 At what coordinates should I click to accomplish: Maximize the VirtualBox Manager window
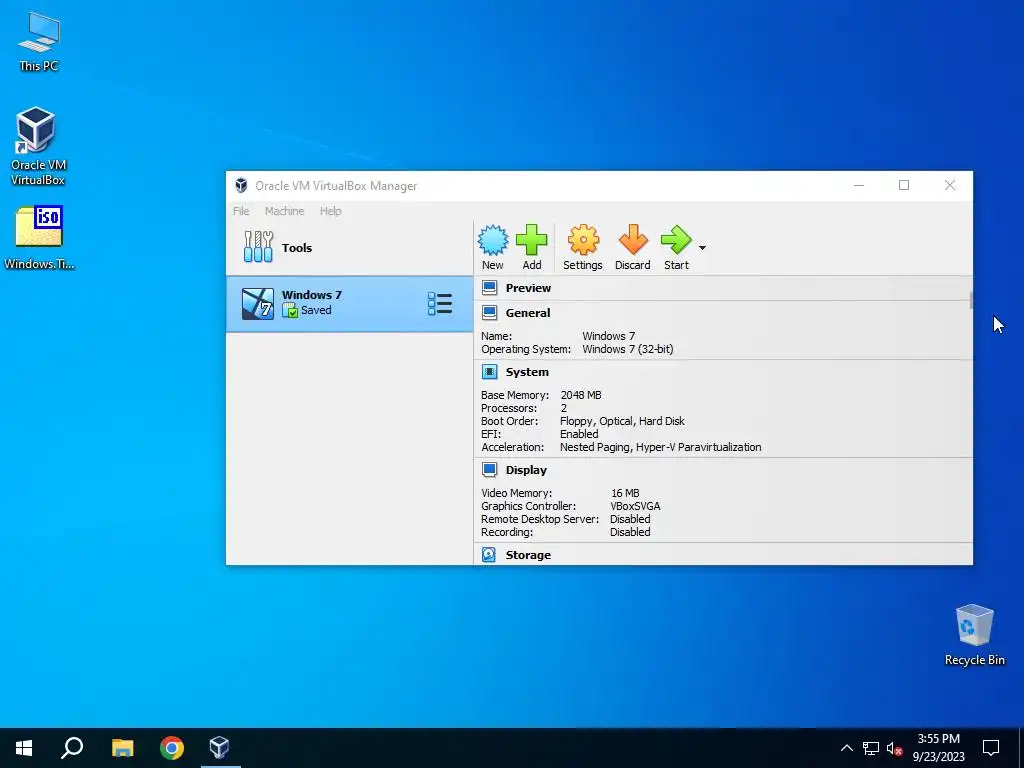click(904, 185)
